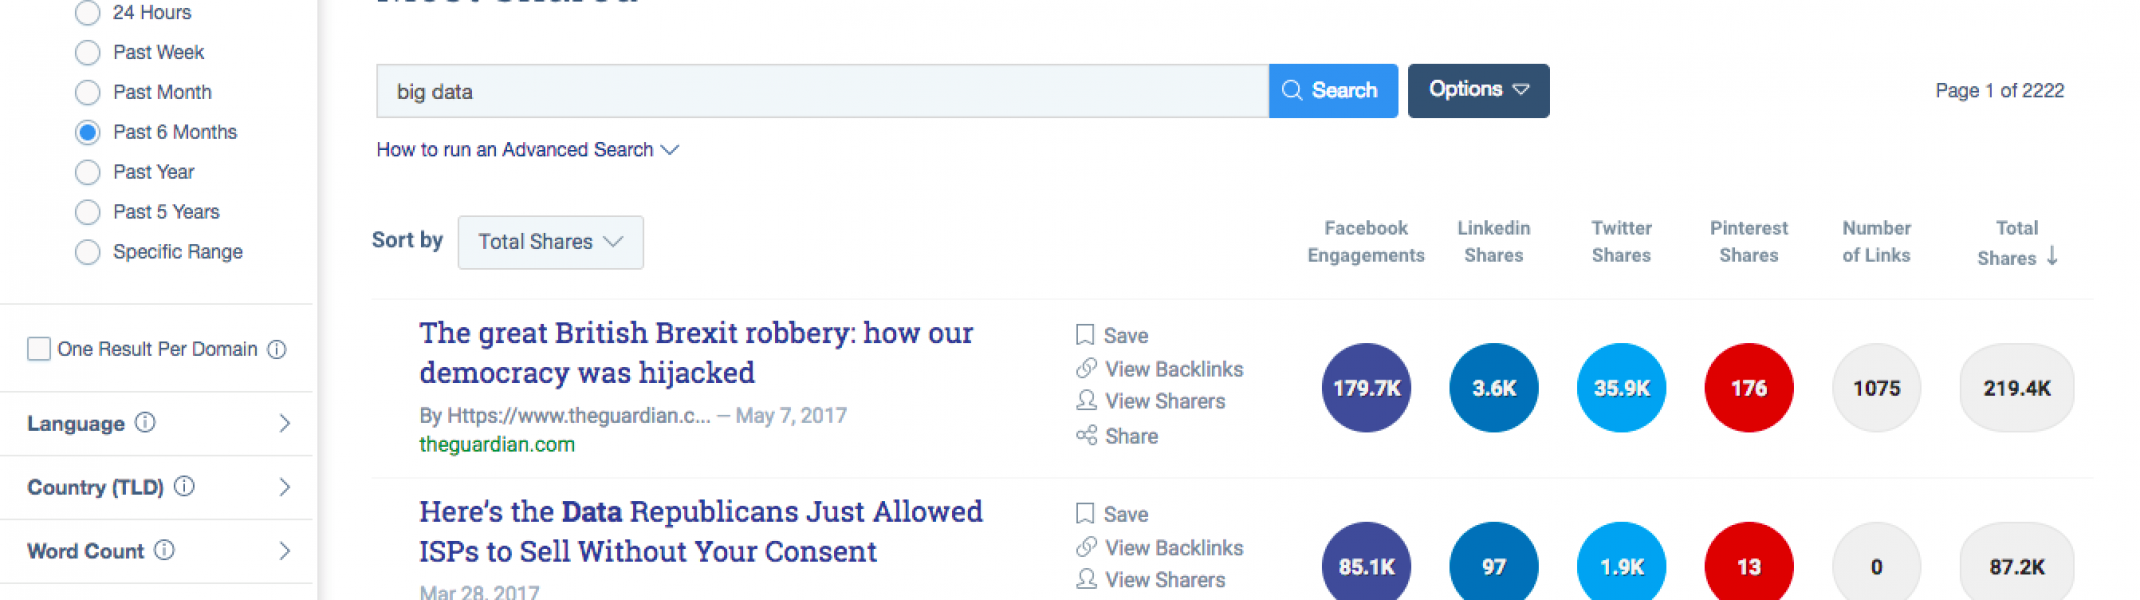The image size is (2140, 600).
Task: Select the Past Year radio option
Action: (x=88, y=172)
